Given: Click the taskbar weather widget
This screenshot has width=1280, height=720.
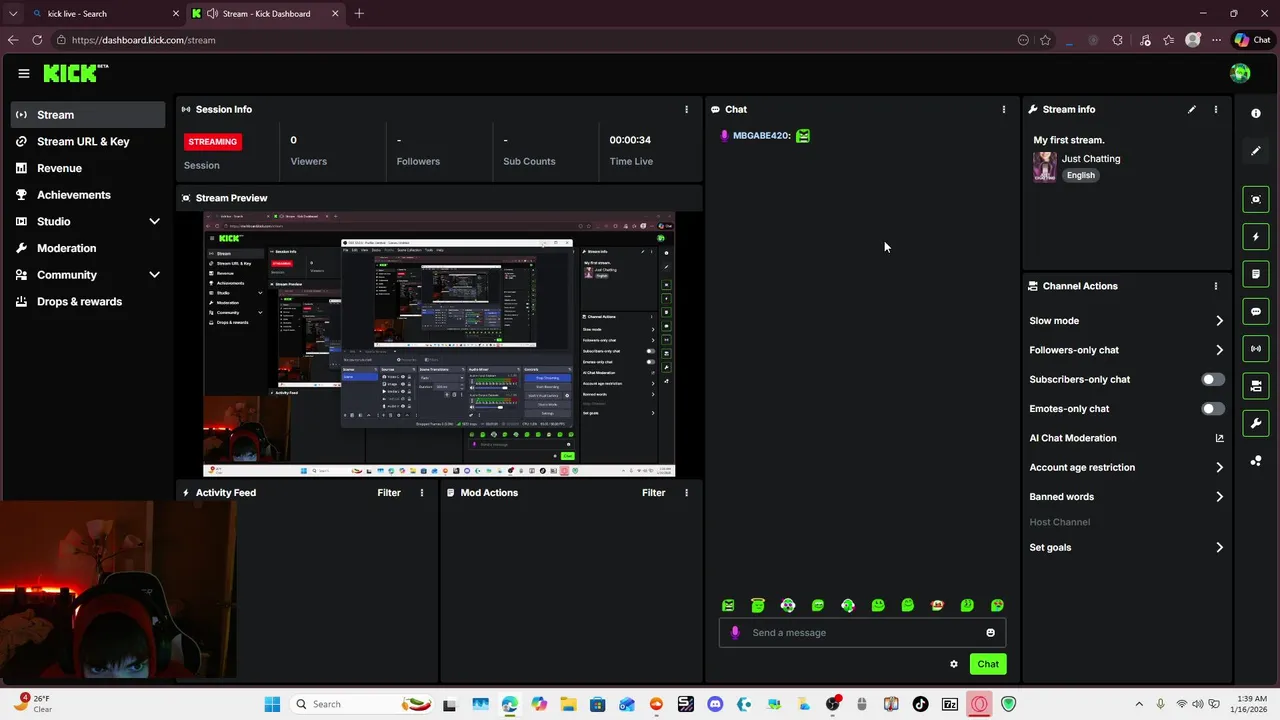Looking at the screenshot, I should coord(33,703).
